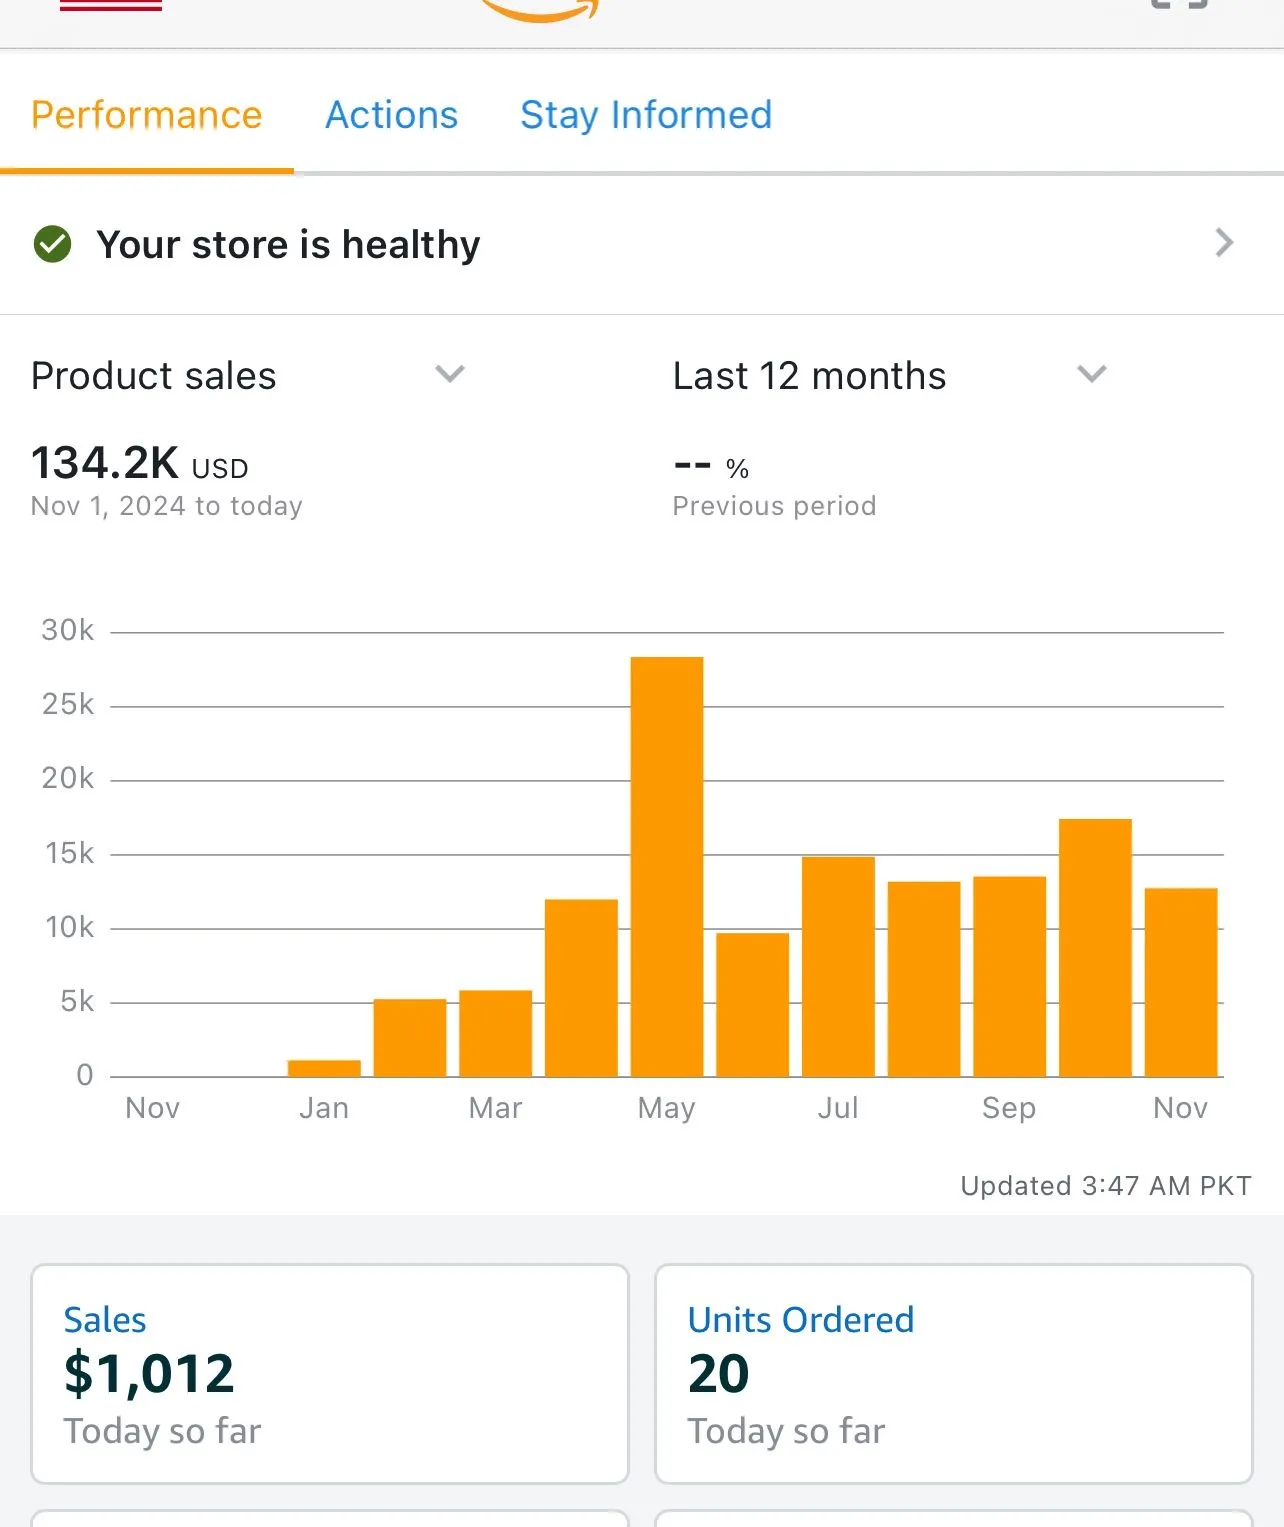Select the Performance tab

(x=146, y=115)
